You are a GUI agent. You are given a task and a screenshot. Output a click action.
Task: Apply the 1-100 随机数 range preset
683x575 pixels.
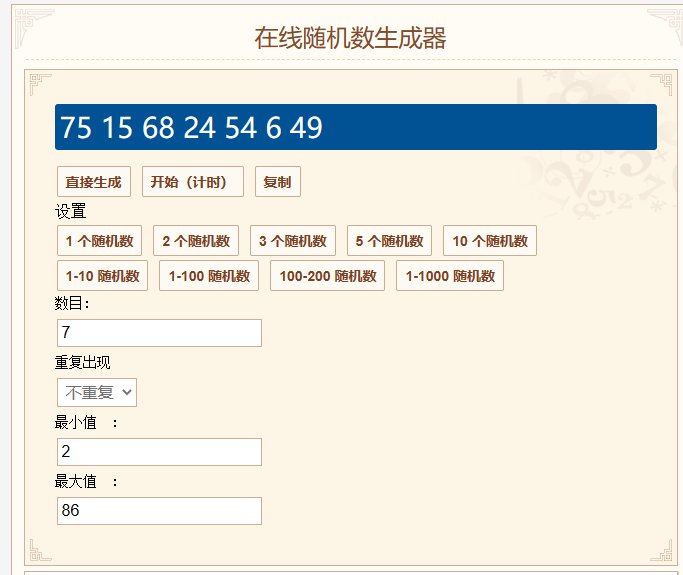(x=209, y=276)
